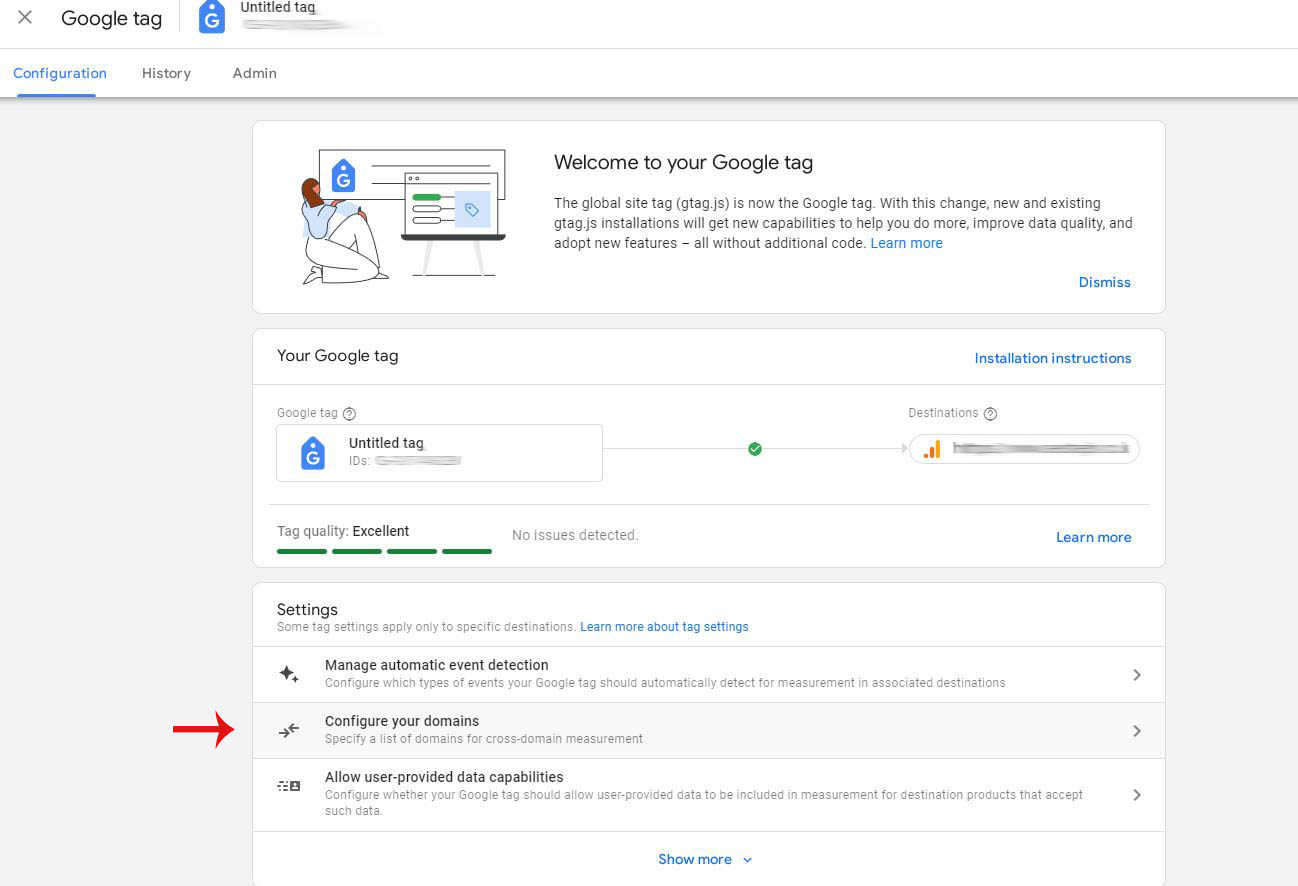This screenshot has width=1298, height=886.
Task: Open the Admin tab
Action: pyautogui.click(x=255, y=73)
